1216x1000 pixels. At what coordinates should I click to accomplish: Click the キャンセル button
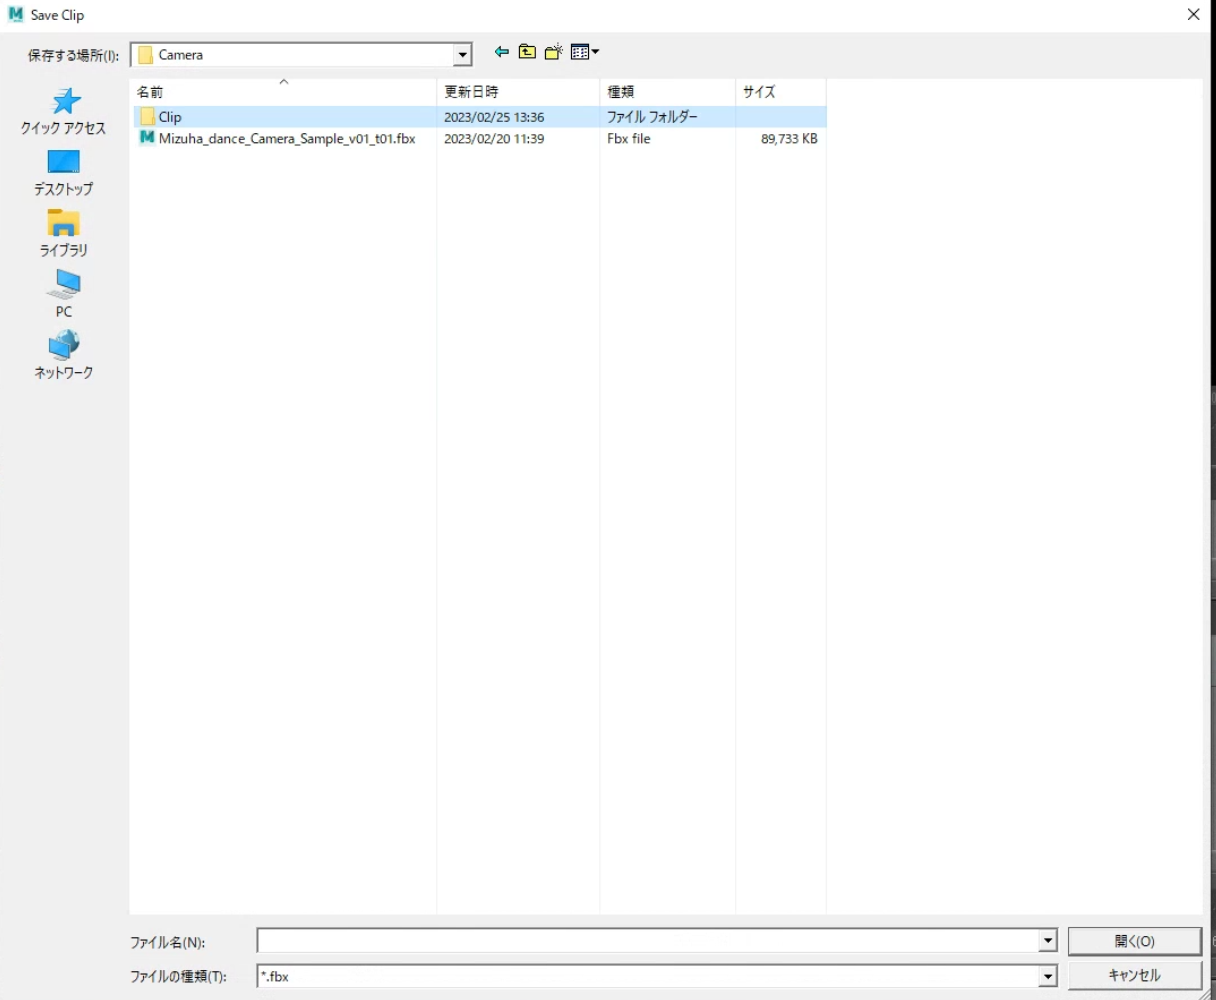coord(1134,975)
